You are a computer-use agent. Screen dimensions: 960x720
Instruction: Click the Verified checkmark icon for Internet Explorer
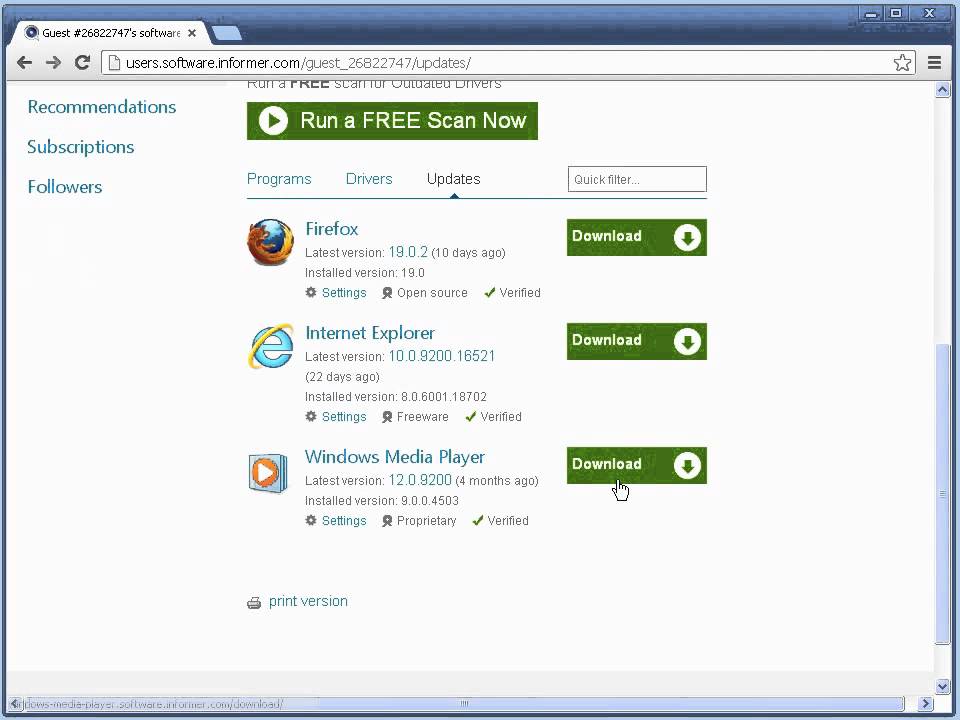[471, 416]
